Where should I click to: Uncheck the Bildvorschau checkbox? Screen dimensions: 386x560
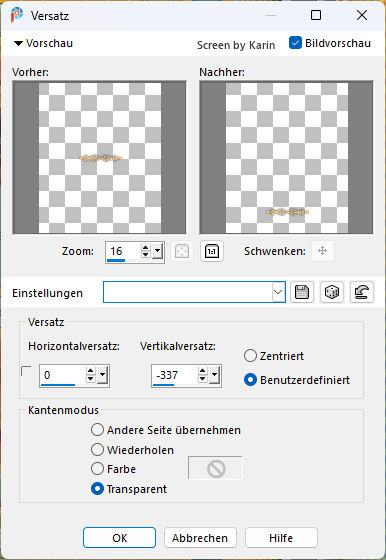pos(295,43)
